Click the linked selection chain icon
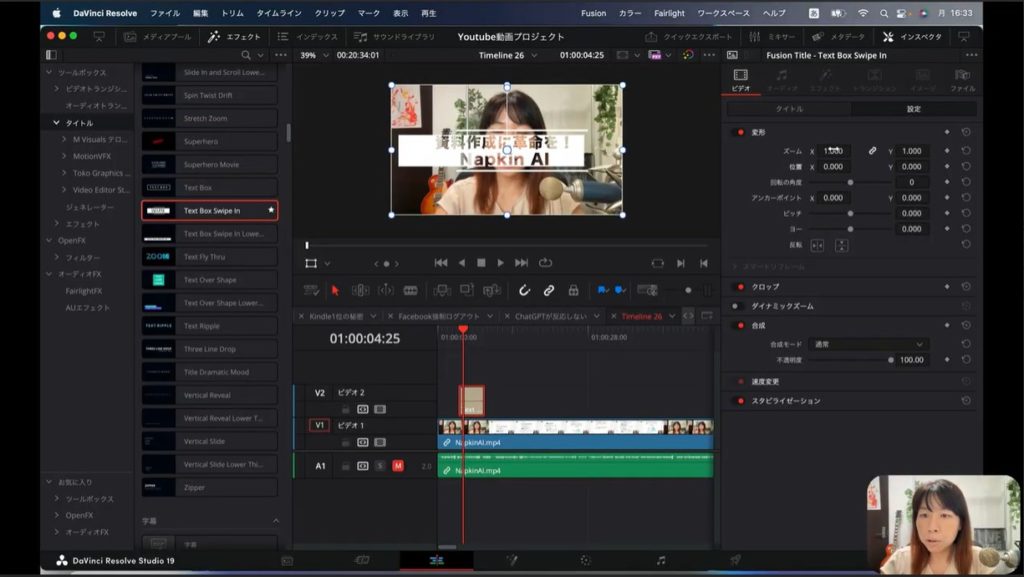 click(x=549, y=290)
